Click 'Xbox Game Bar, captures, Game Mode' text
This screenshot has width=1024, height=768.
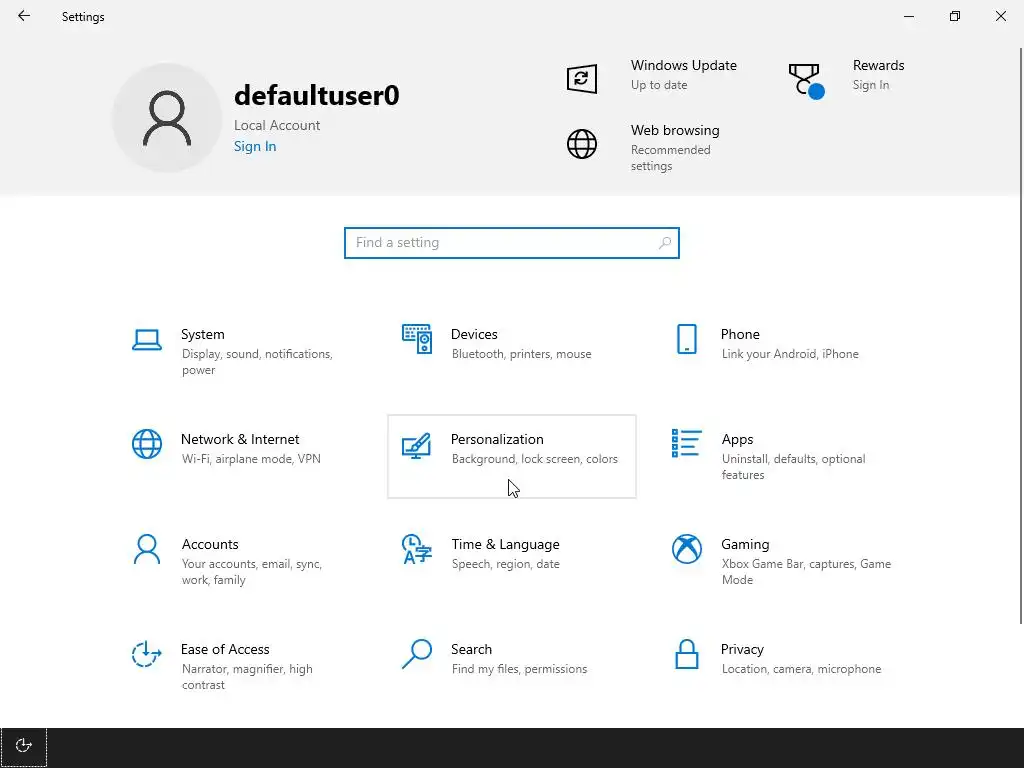tap(807, 572)
